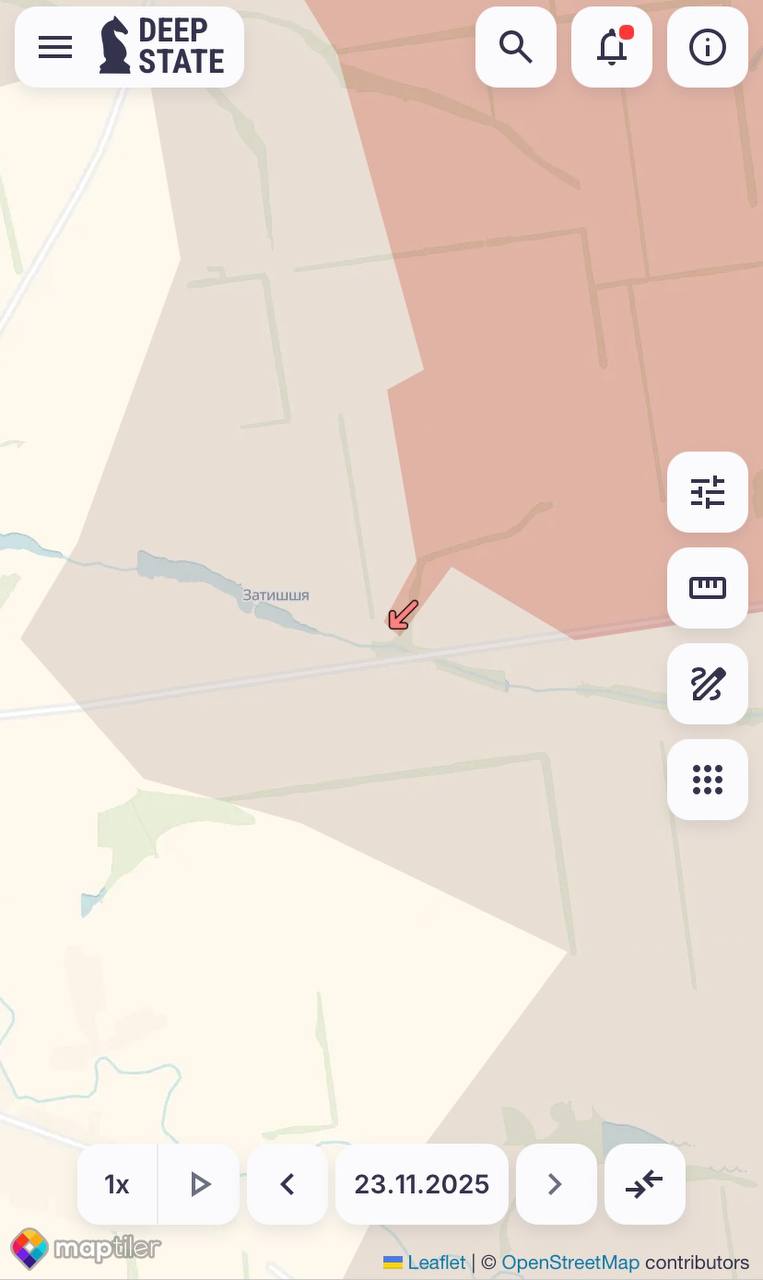Go to next date
Viewport: 763px width, 1280px height.
click(x=556, y=1185)
